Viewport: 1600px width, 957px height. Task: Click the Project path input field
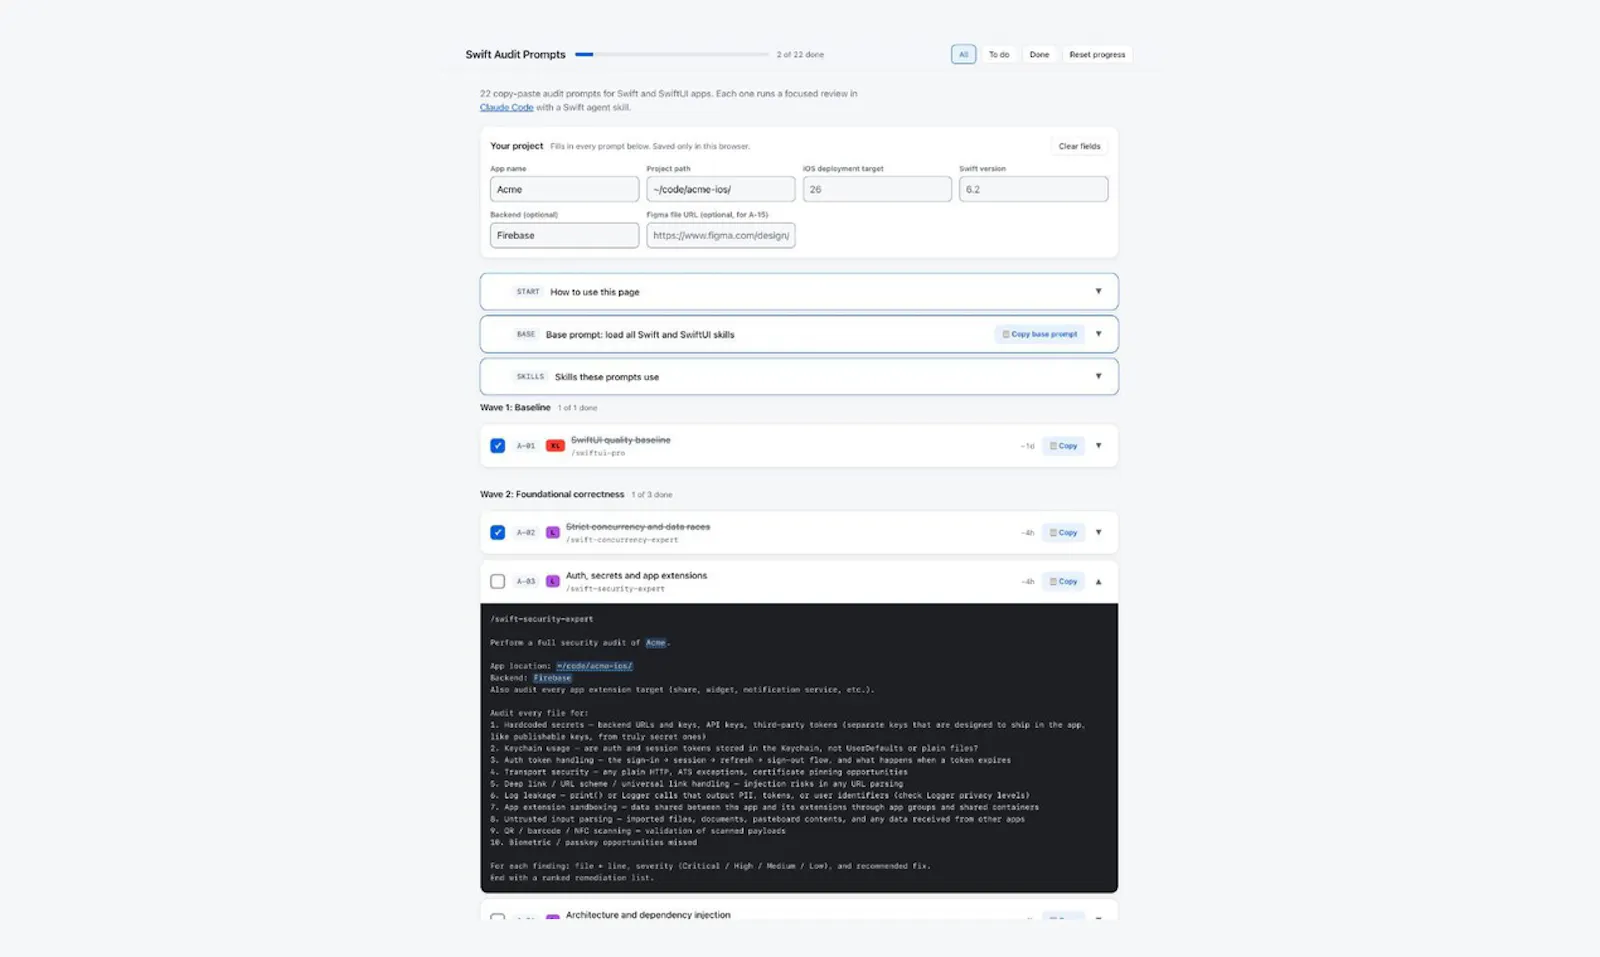(x=720, y=189)
